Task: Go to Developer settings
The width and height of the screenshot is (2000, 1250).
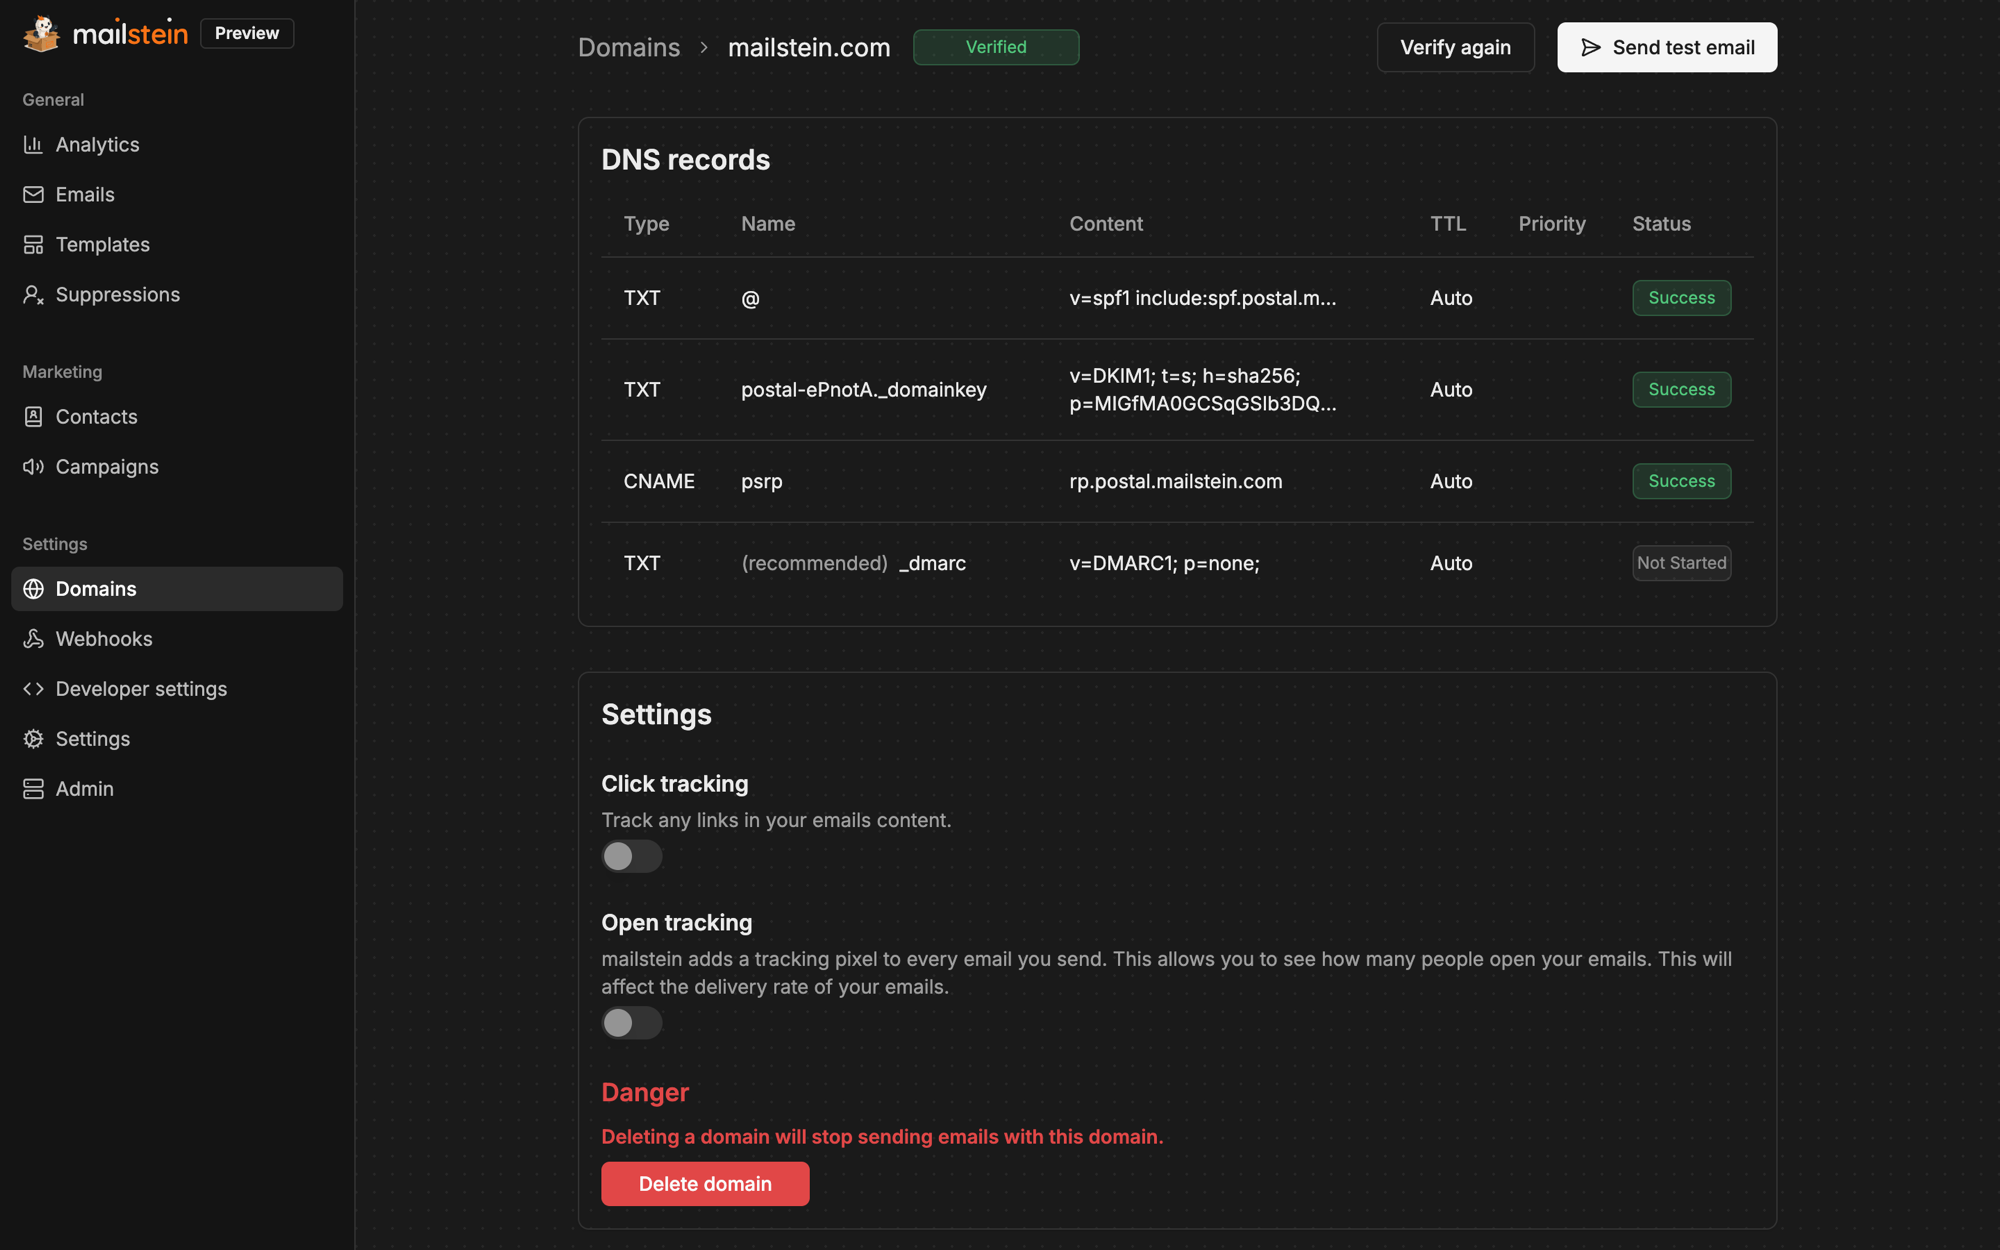Action: (x=177, y=689)
